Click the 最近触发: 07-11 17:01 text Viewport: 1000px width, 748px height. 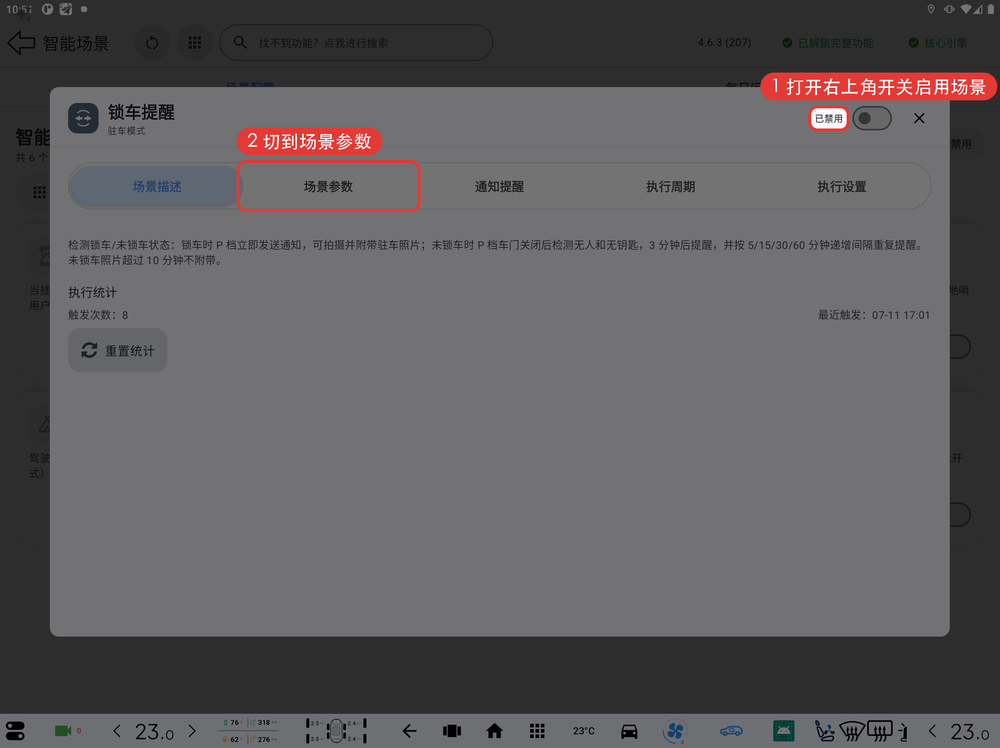[874, 315]
